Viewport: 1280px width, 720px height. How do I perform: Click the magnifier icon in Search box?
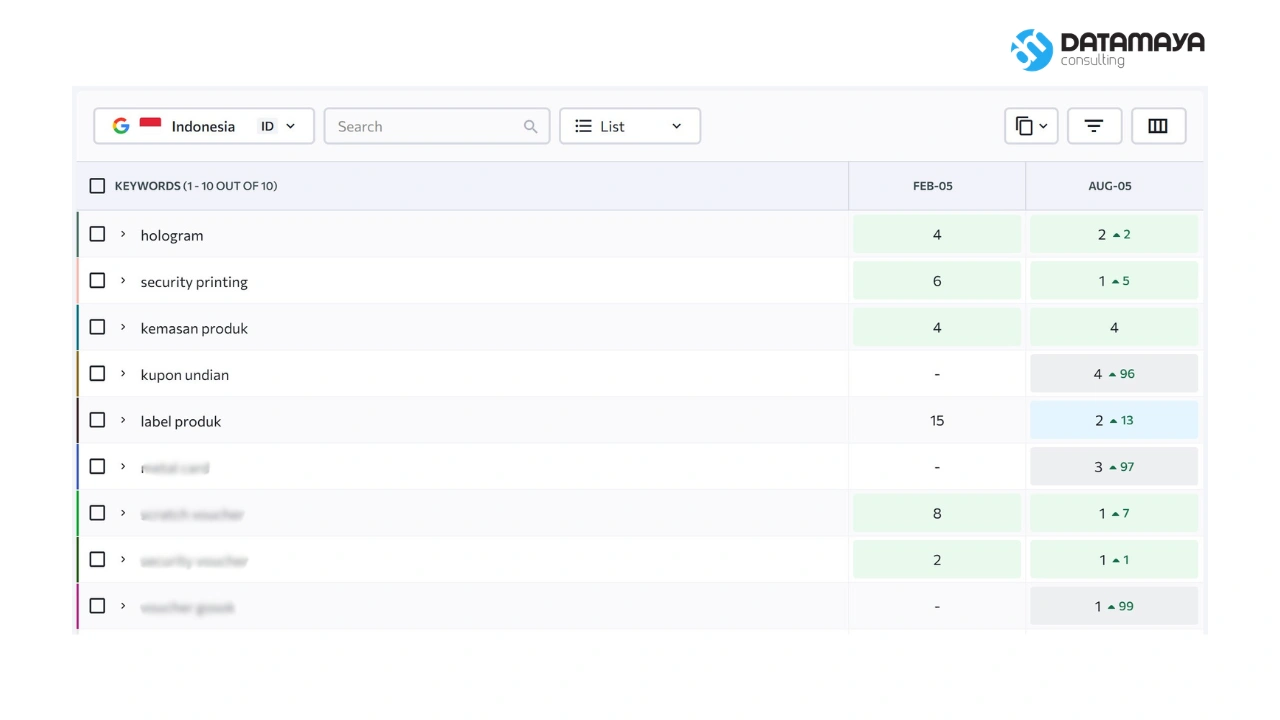531,127
